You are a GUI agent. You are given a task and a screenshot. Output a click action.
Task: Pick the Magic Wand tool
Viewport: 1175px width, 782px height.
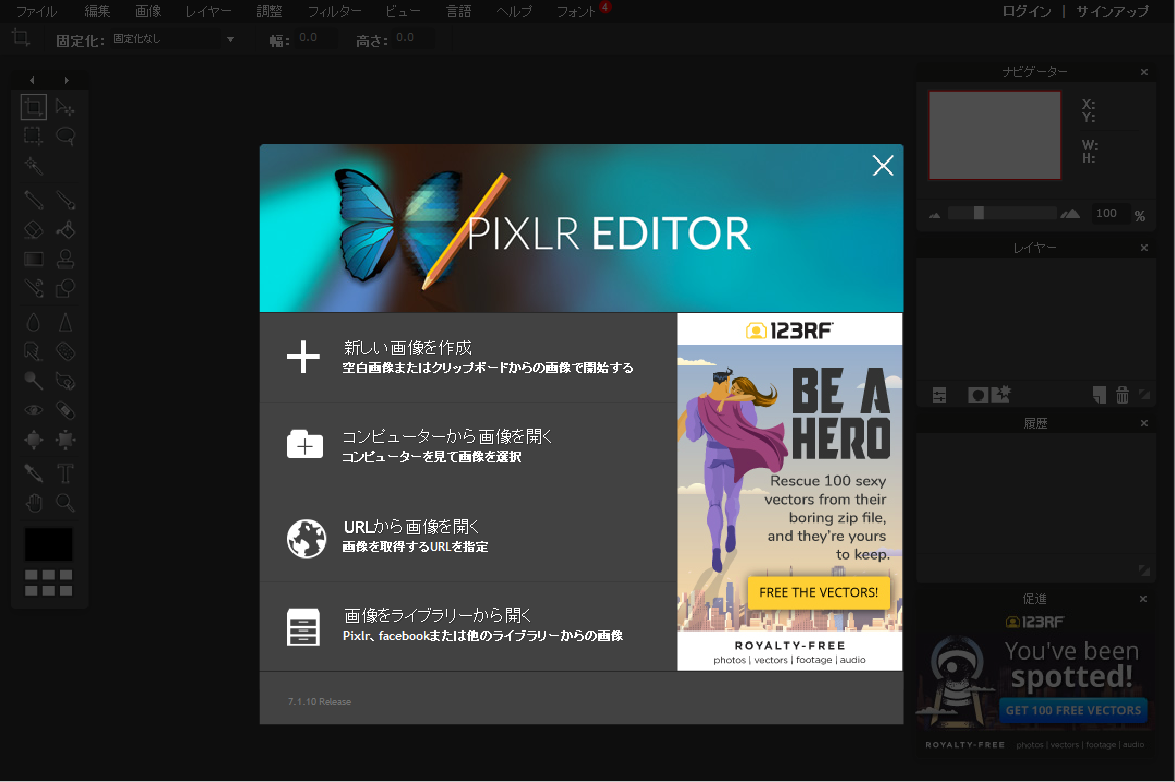(x=33, y=165)
